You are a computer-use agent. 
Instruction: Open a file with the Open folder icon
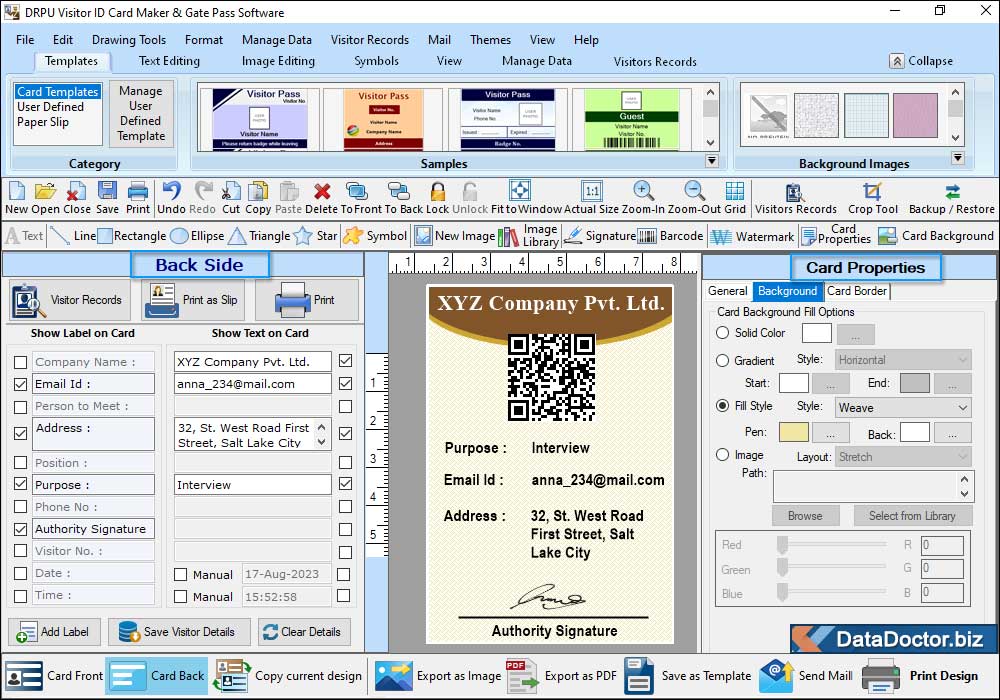coord(45,191)
